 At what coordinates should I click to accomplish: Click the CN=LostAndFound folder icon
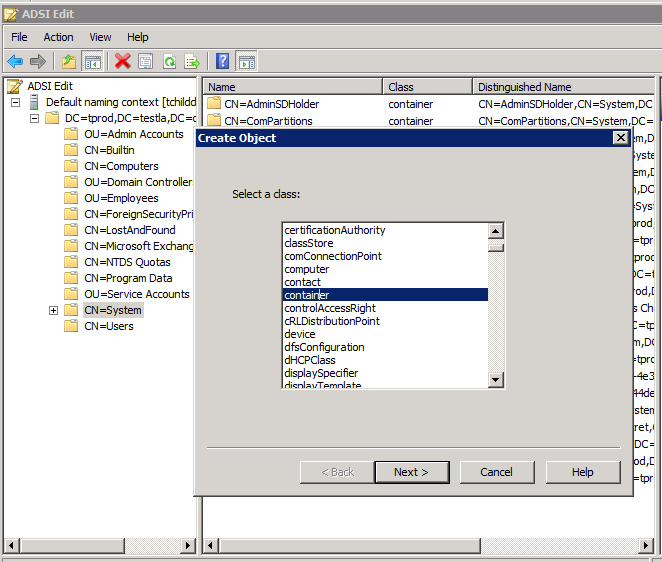(71, 230)
